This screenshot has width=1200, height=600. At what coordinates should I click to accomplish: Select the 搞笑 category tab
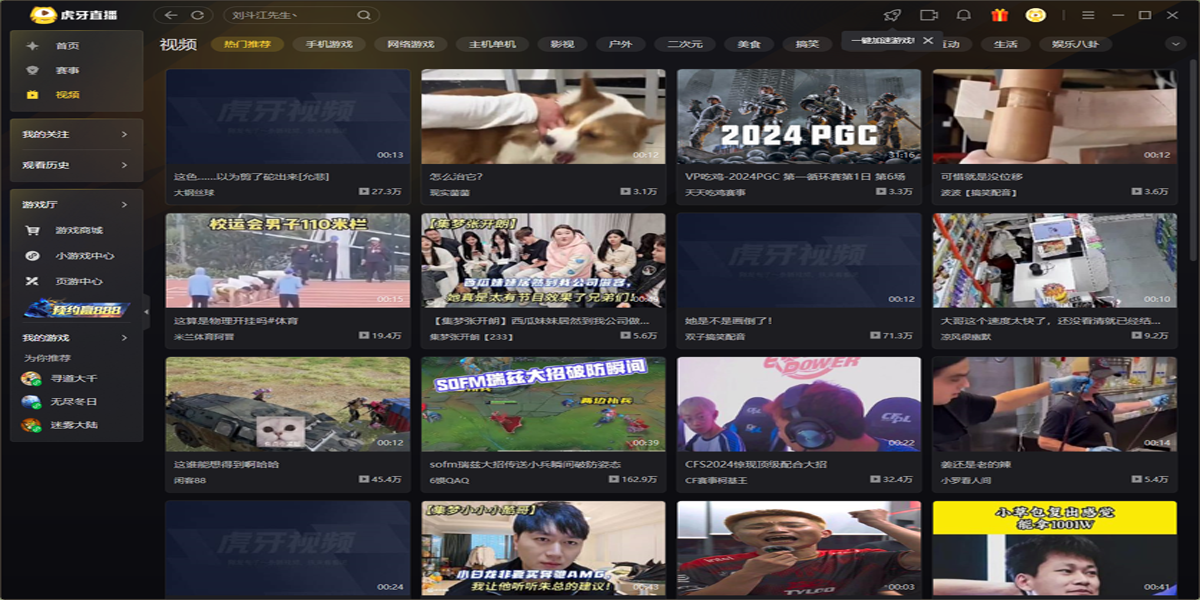(807, 44)
